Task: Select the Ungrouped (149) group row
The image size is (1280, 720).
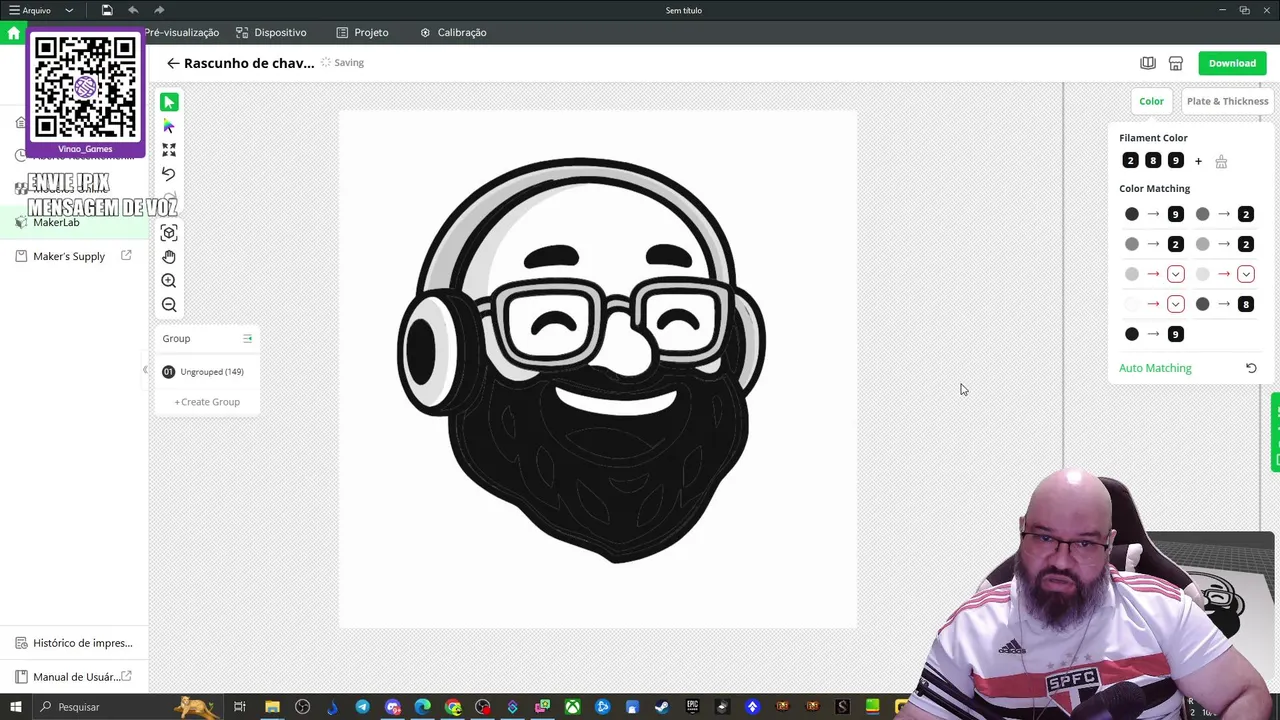Action: click(207, 372)
